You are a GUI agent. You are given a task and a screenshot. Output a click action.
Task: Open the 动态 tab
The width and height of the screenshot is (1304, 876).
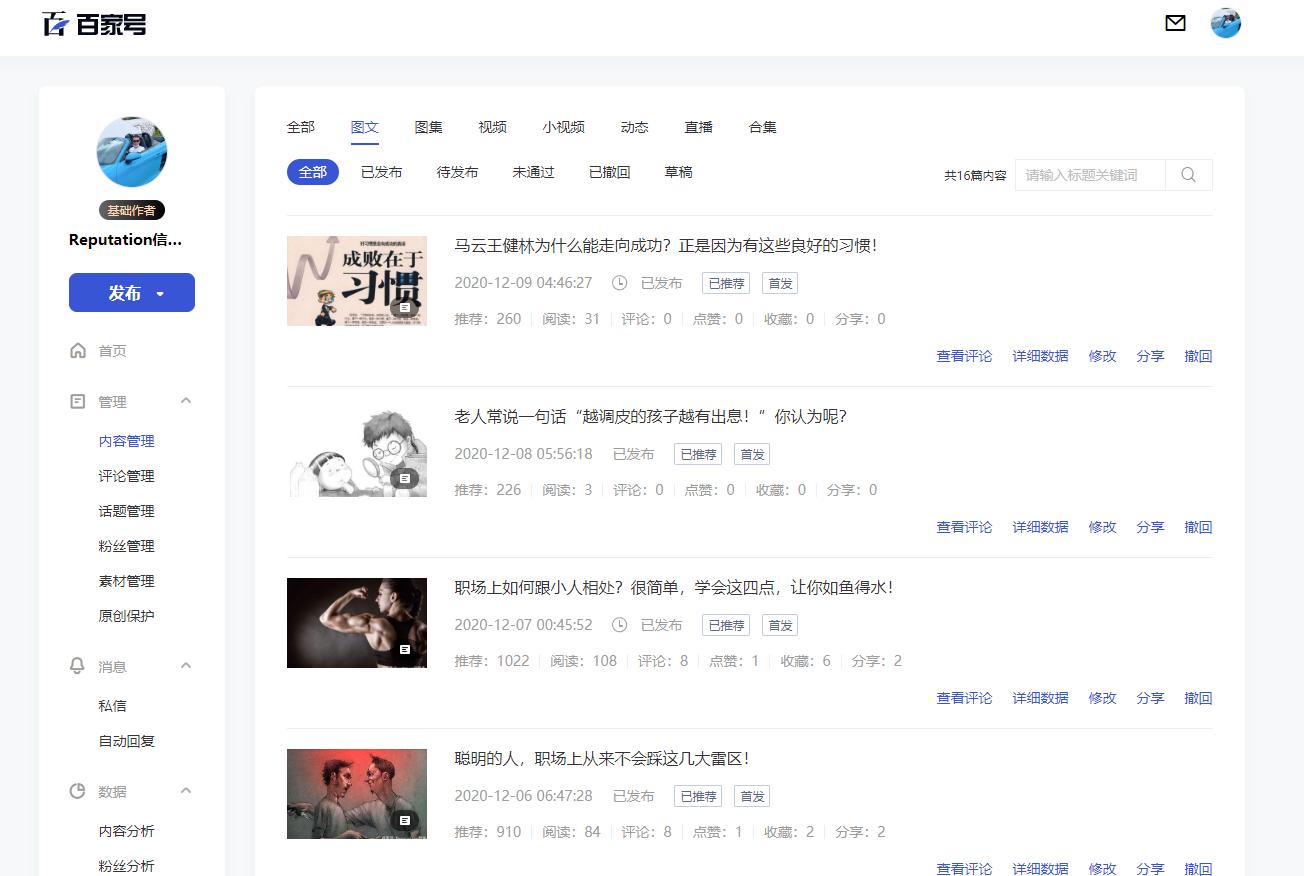tap(635, 127)
